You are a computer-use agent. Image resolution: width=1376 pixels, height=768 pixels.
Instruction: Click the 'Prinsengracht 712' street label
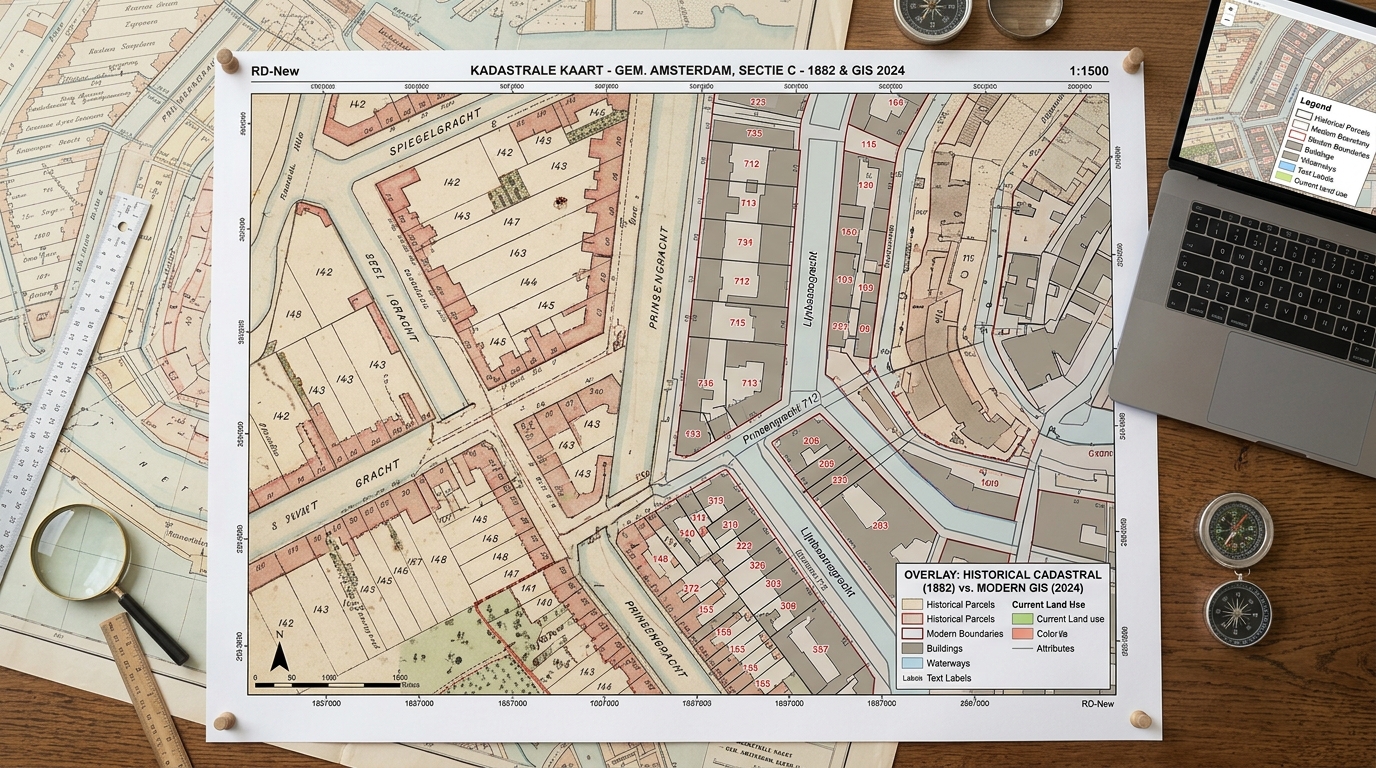click(x=783, y=418)
